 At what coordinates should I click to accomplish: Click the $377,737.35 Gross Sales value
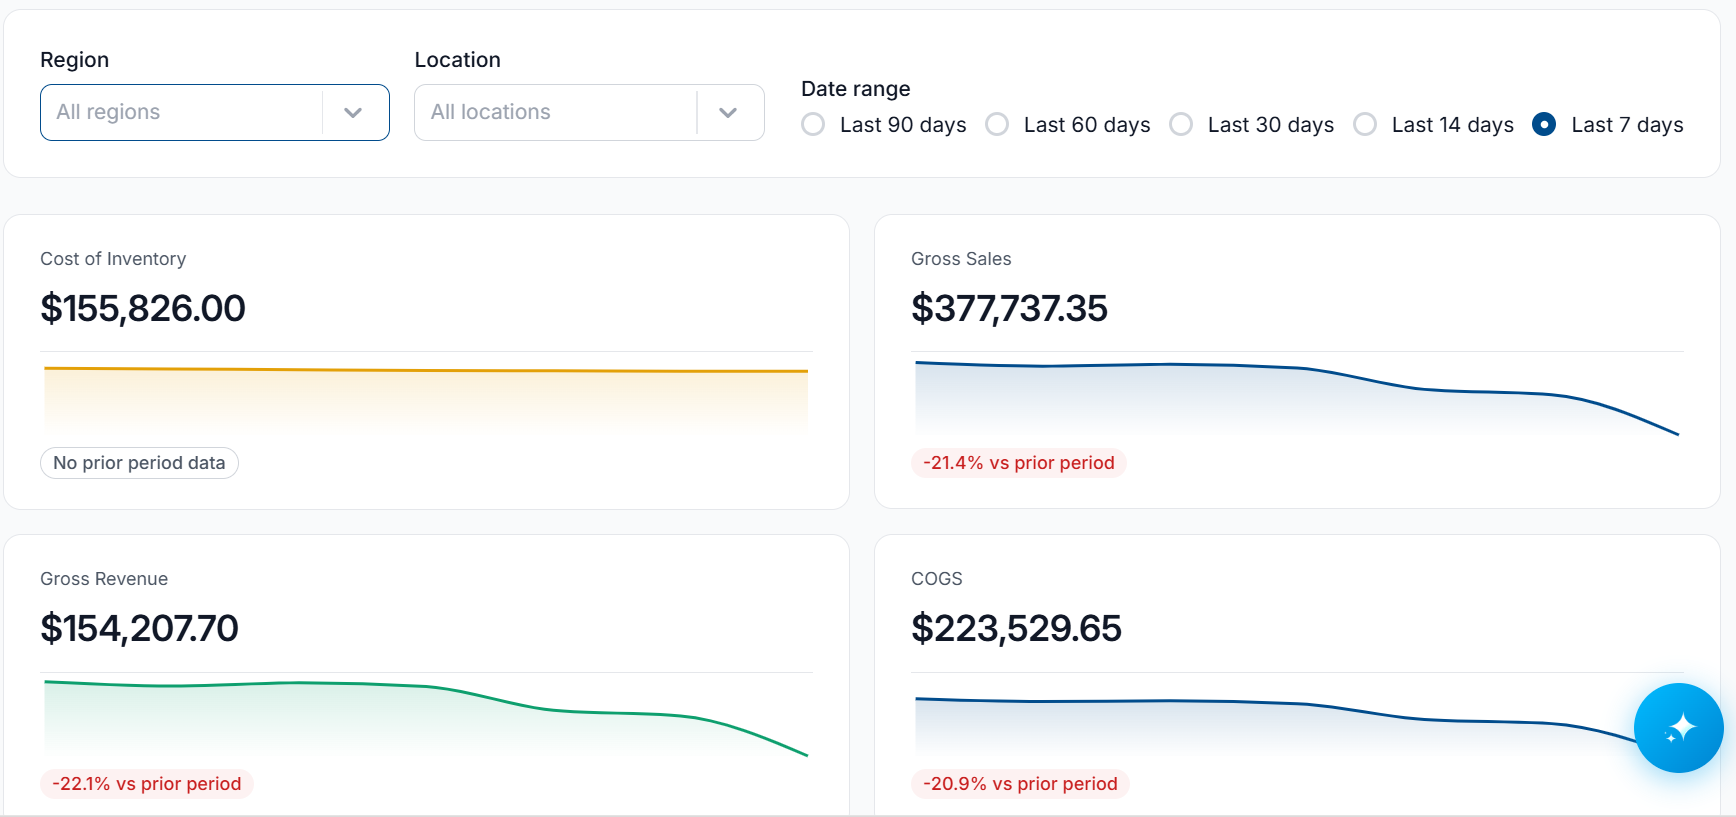click(1009, 308)
